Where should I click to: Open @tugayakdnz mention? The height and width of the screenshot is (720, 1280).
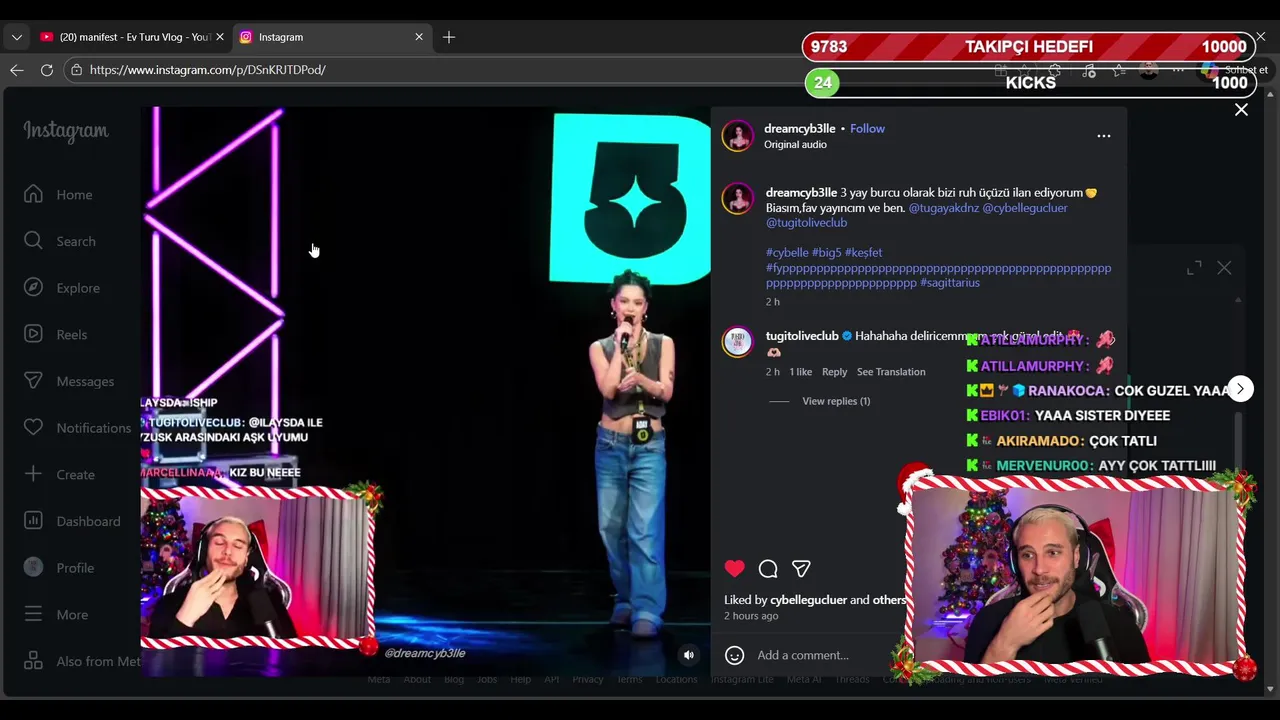pos(943,208)
